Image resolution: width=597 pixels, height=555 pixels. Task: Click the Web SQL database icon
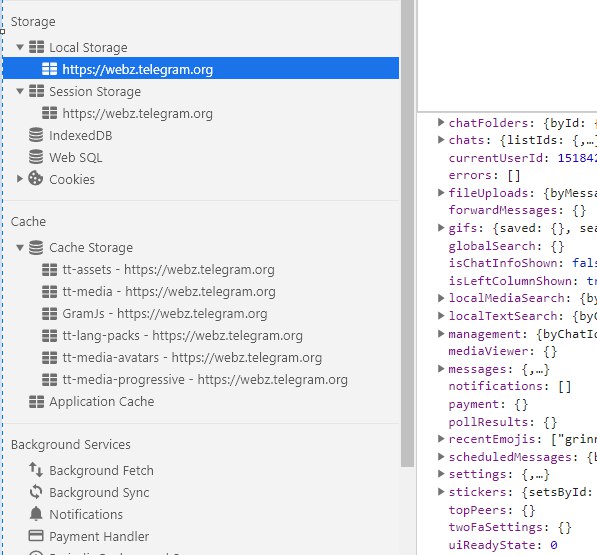[x=36, y=157]
